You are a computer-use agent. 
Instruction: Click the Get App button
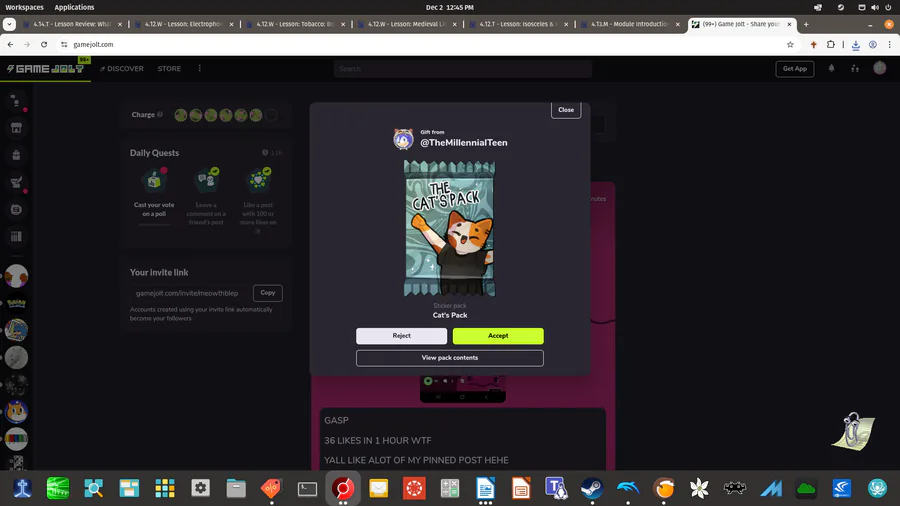pos(795,69)
